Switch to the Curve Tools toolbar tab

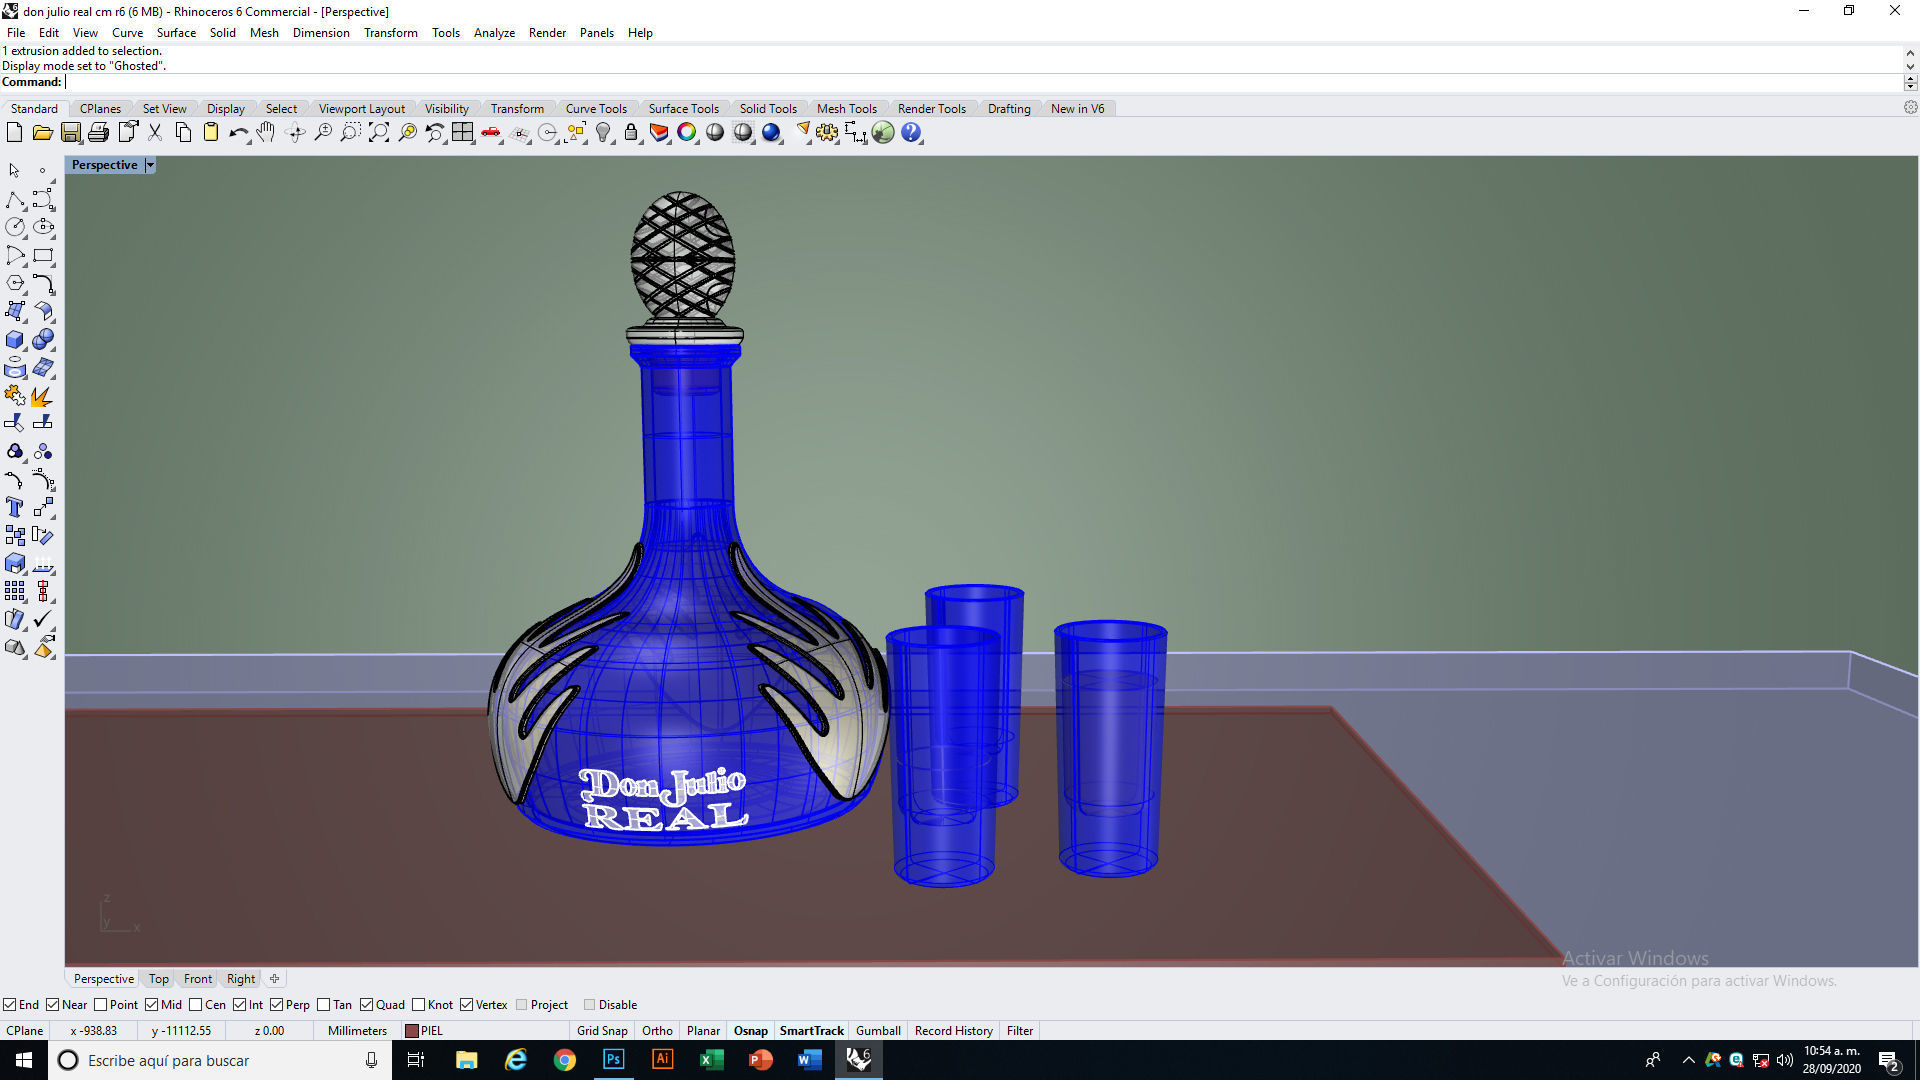(x=596, y=109)
